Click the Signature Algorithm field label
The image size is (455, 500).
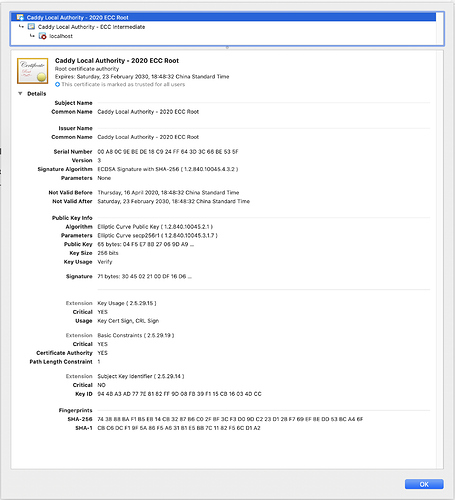[x=65, y=169]
